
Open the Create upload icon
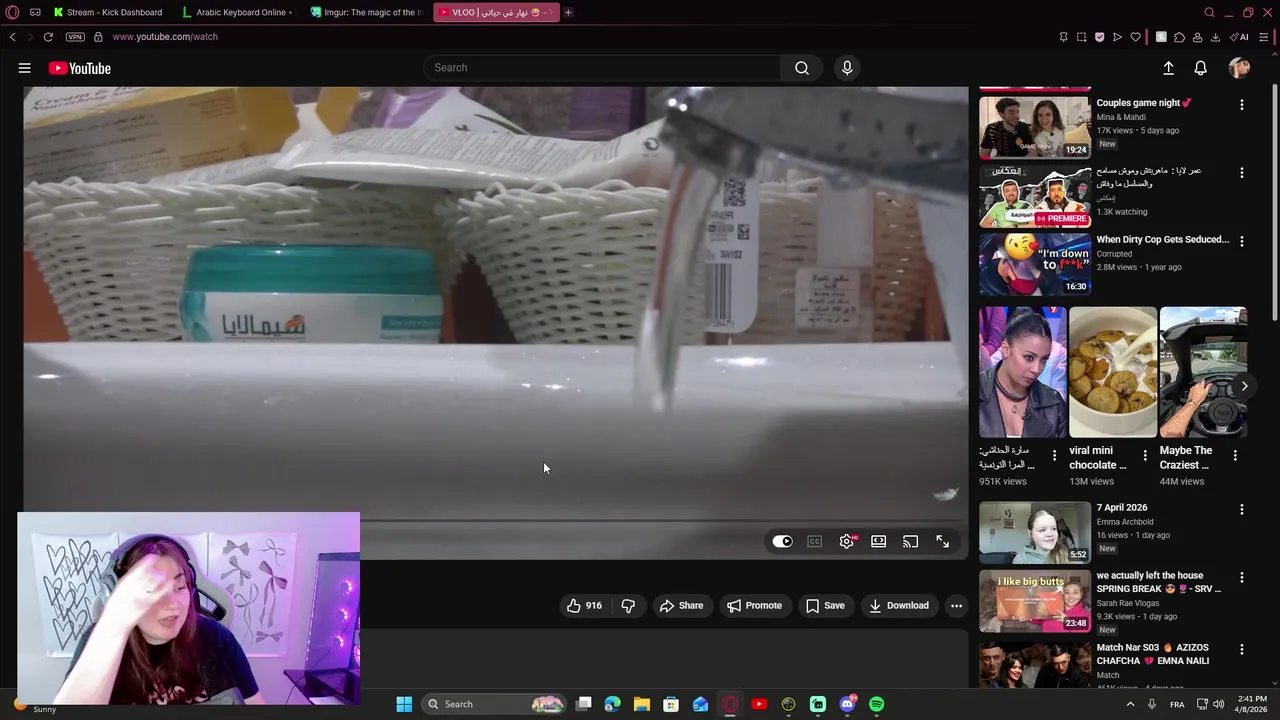(x=1168, y=68)
